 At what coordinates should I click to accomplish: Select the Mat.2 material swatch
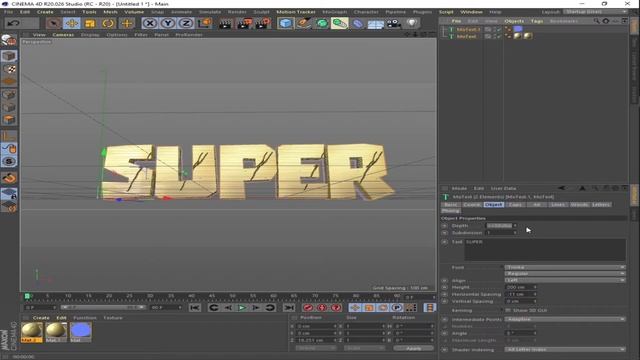32,332
